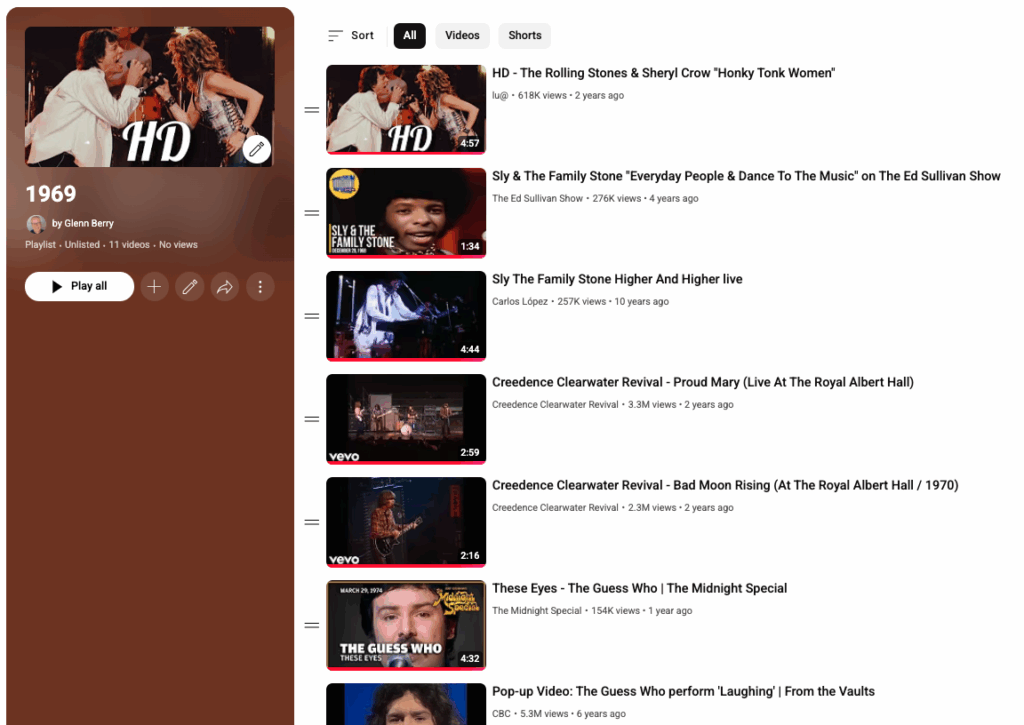Filter the playlist by Shorts

click(524, 36)
